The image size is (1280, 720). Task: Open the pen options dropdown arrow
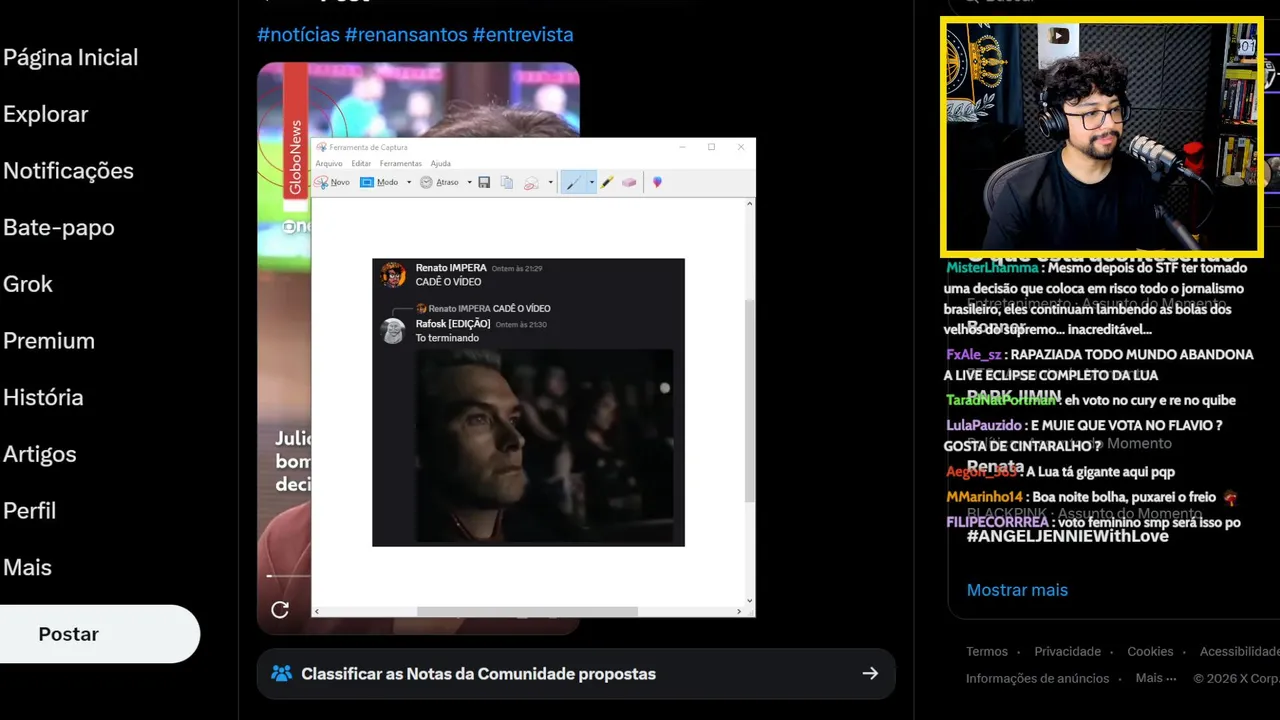click(591, 182)
